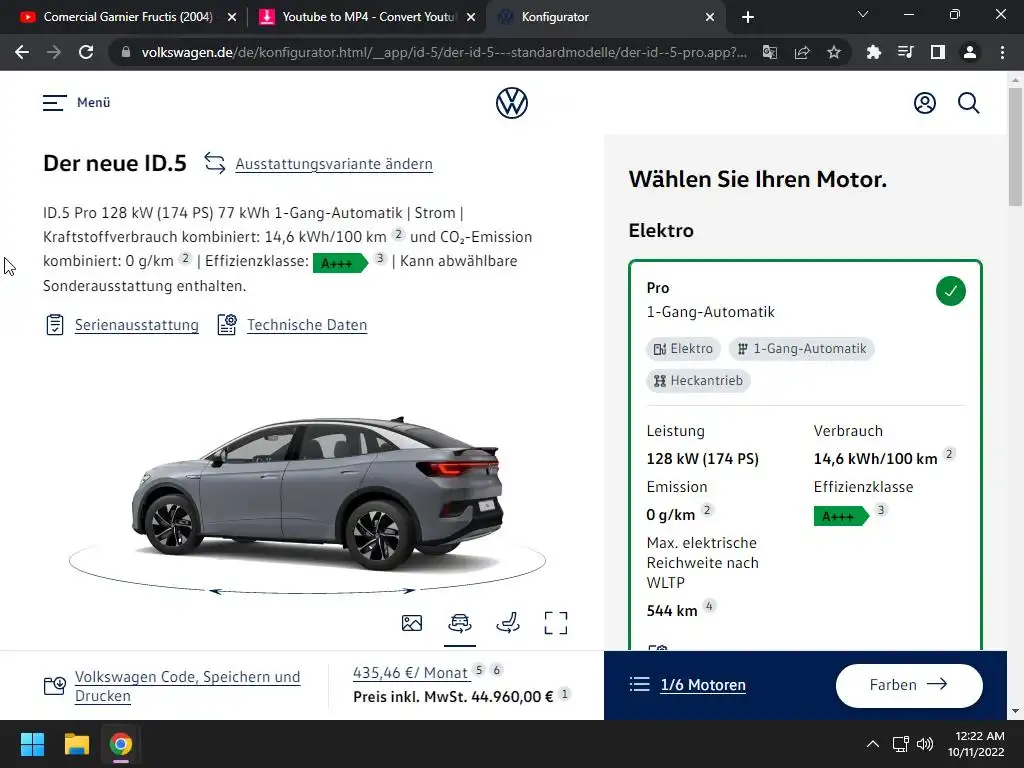Click the swap arrows icon beside Ausstattungsvariante ändern
Image resolution: width=1024 pixels, height=768 pixels.
(214, 163)
